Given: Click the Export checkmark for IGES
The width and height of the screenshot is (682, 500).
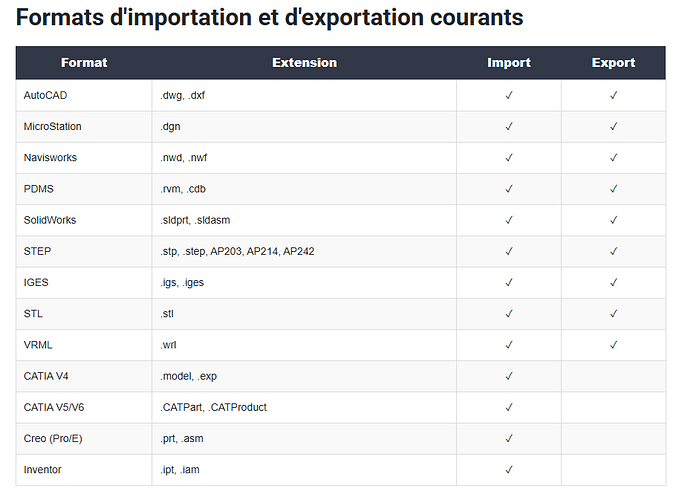Looking at the screenshot, I should pyautogui.click(x=613, y=282).
